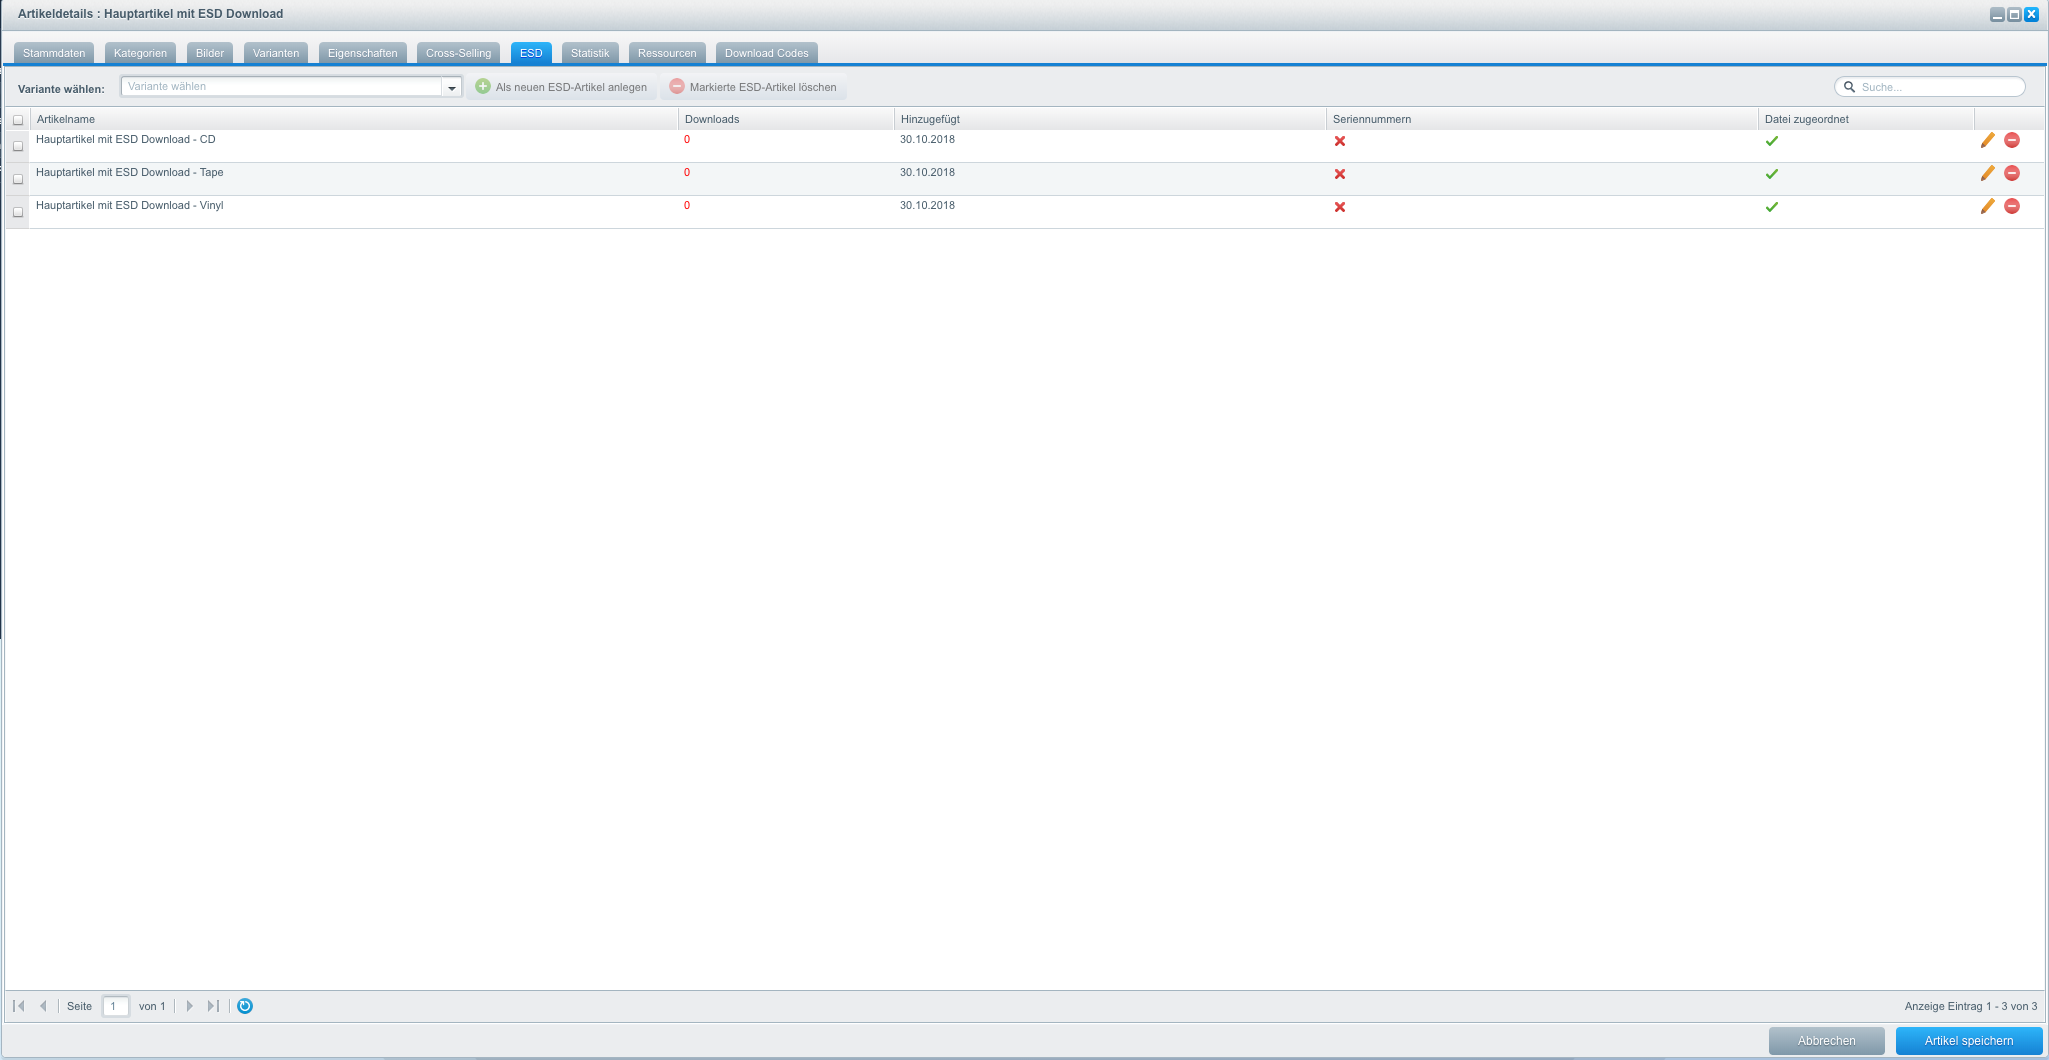
Task: Click the Artikel speichern button
Action: 1969,1041
